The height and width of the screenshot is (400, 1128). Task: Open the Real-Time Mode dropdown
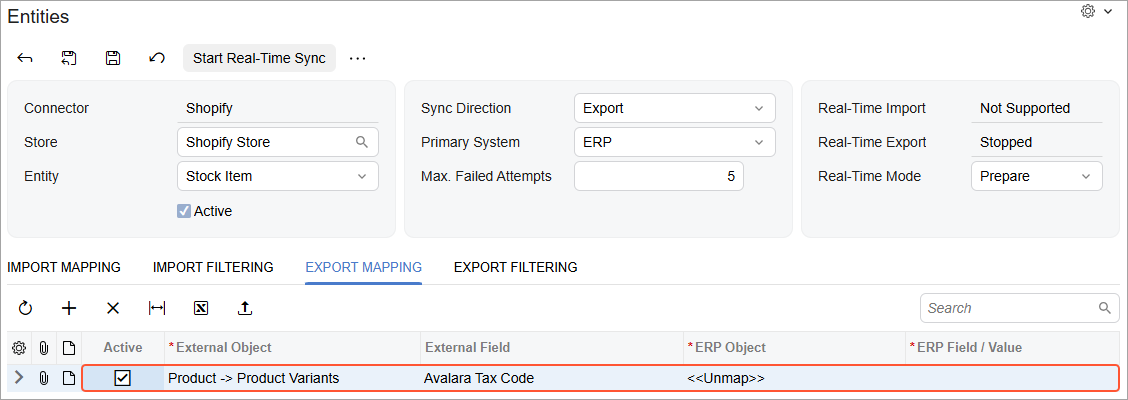[1037, 176]
